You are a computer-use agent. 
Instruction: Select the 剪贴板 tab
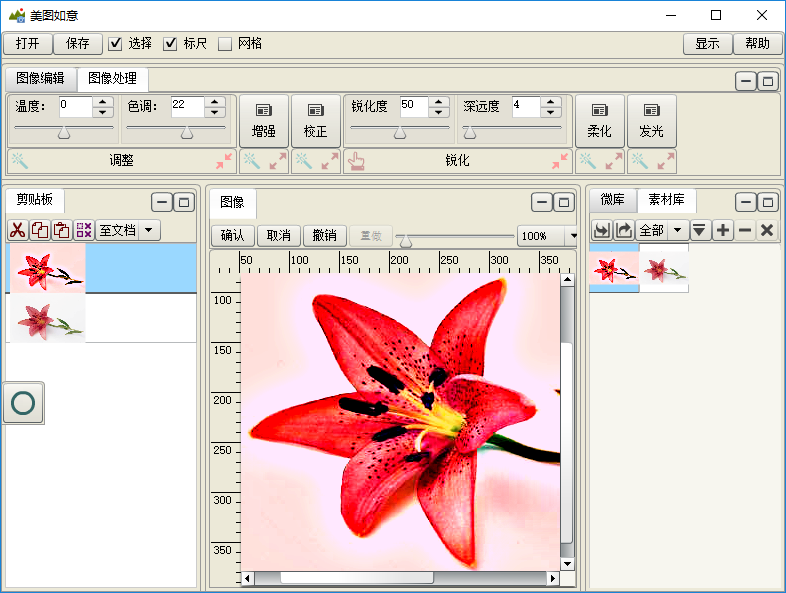[35, 200]
